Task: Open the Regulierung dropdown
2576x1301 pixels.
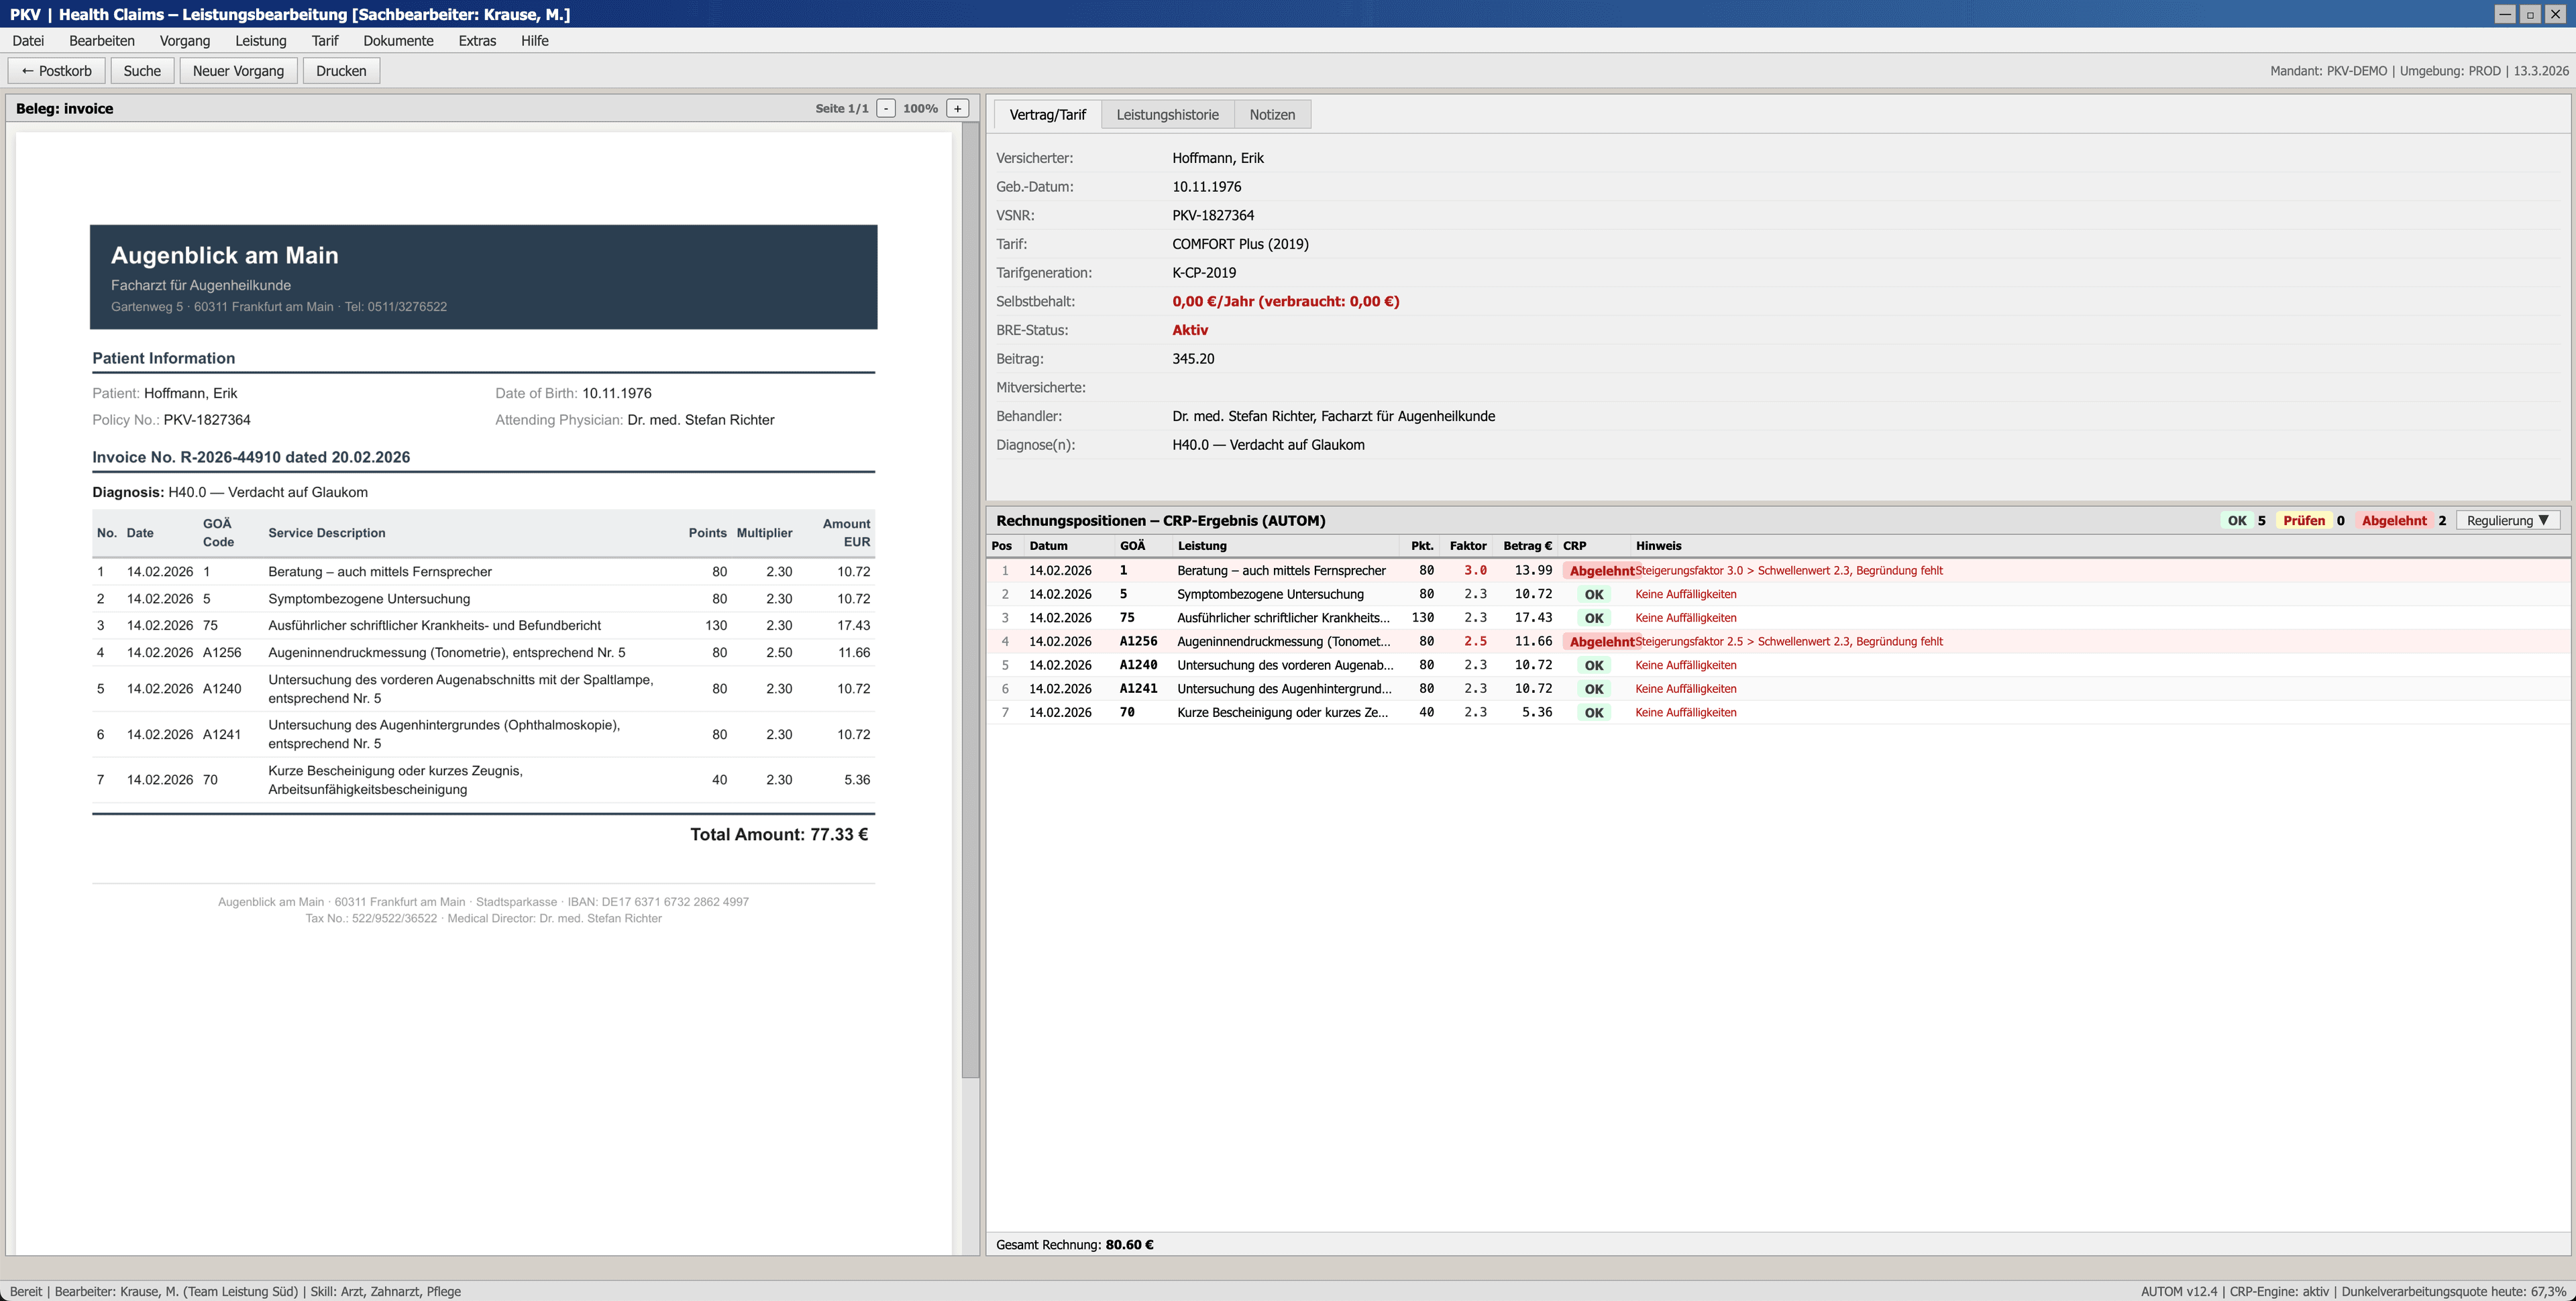Action: pyautogui.click(x=2508, y=520)
